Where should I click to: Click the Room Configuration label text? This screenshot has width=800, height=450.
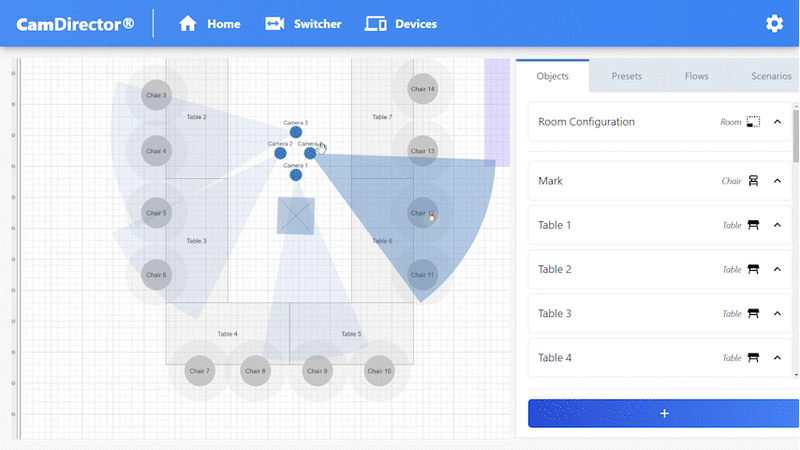pos(586,122)
